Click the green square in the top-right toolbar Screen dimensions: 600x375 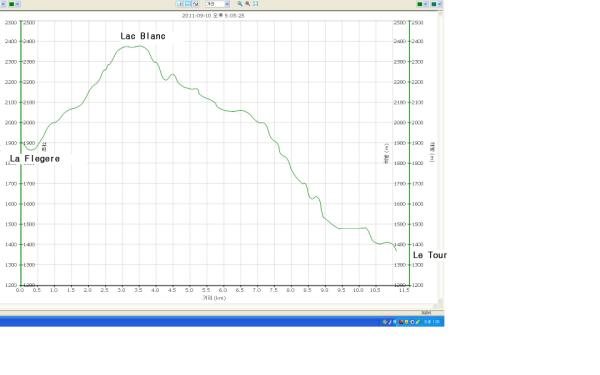[x=420, y=4]
